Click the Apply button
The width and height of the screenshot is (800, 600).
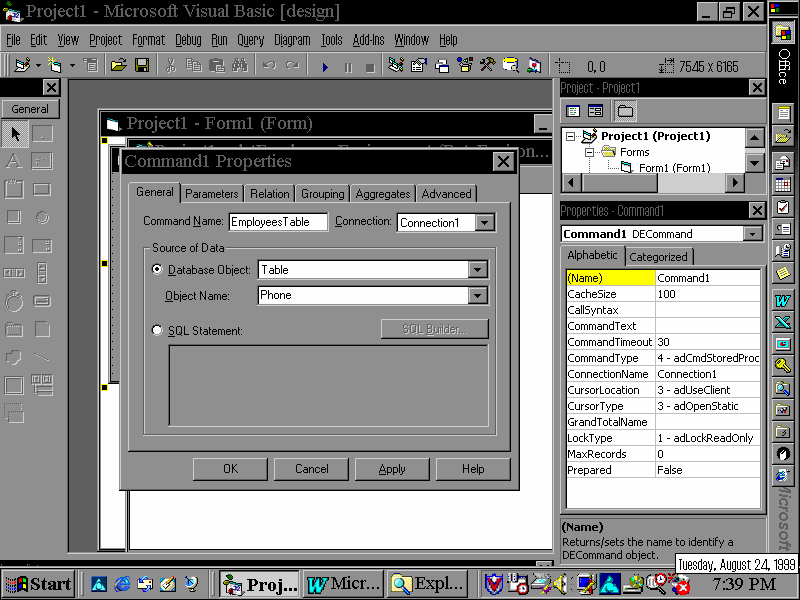coord(392,469)
